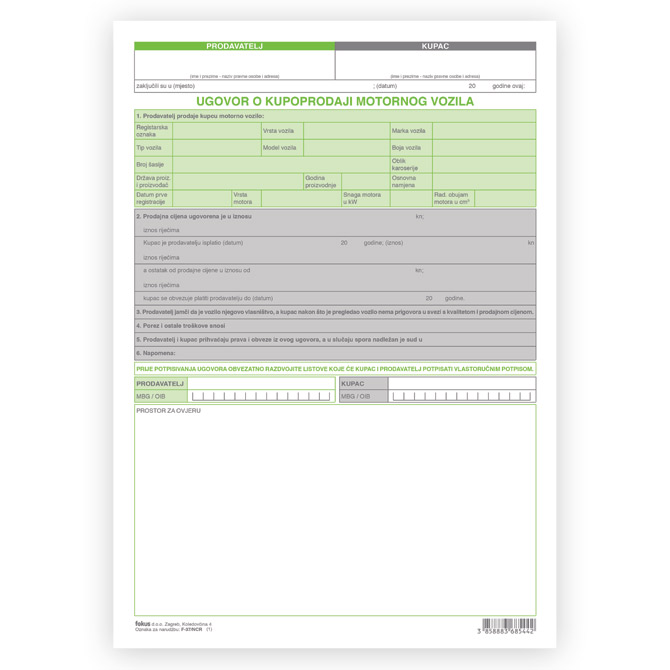Click the gray KUPAC header at top
The height and width of the screenshot is (670, 670).
click(x=435, y=46)
